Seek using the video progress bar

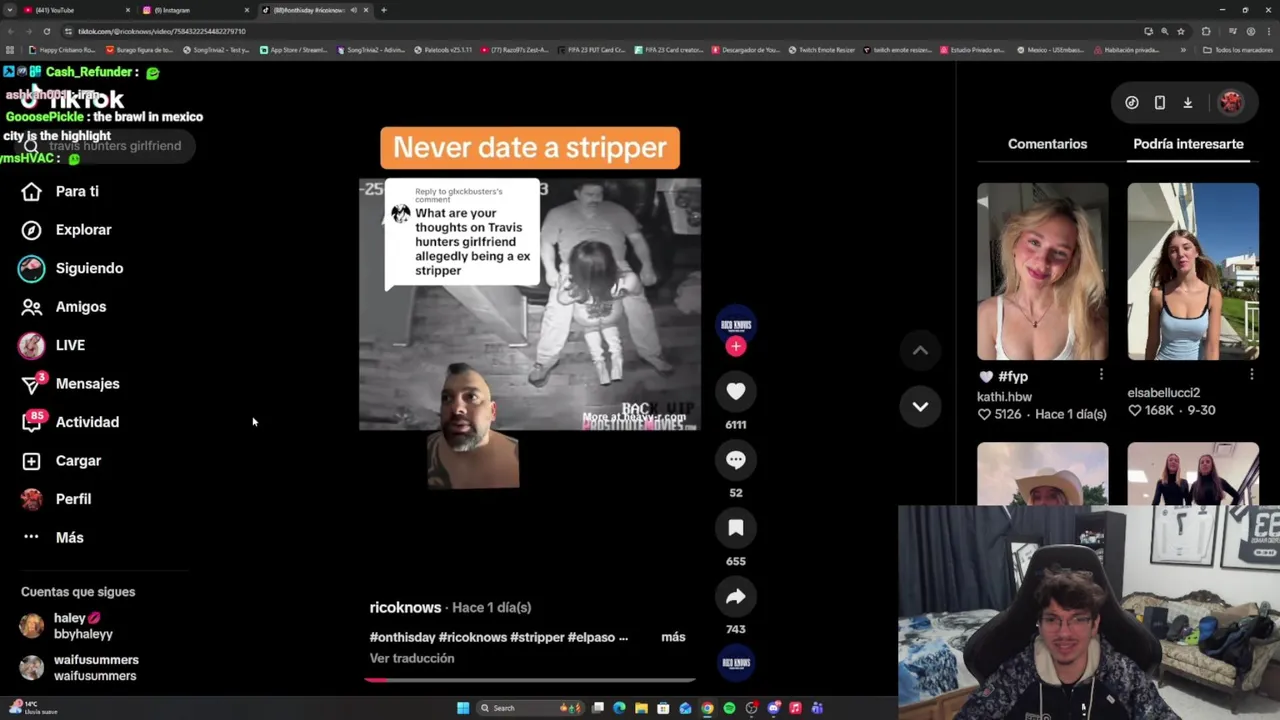tap(530, 680)
